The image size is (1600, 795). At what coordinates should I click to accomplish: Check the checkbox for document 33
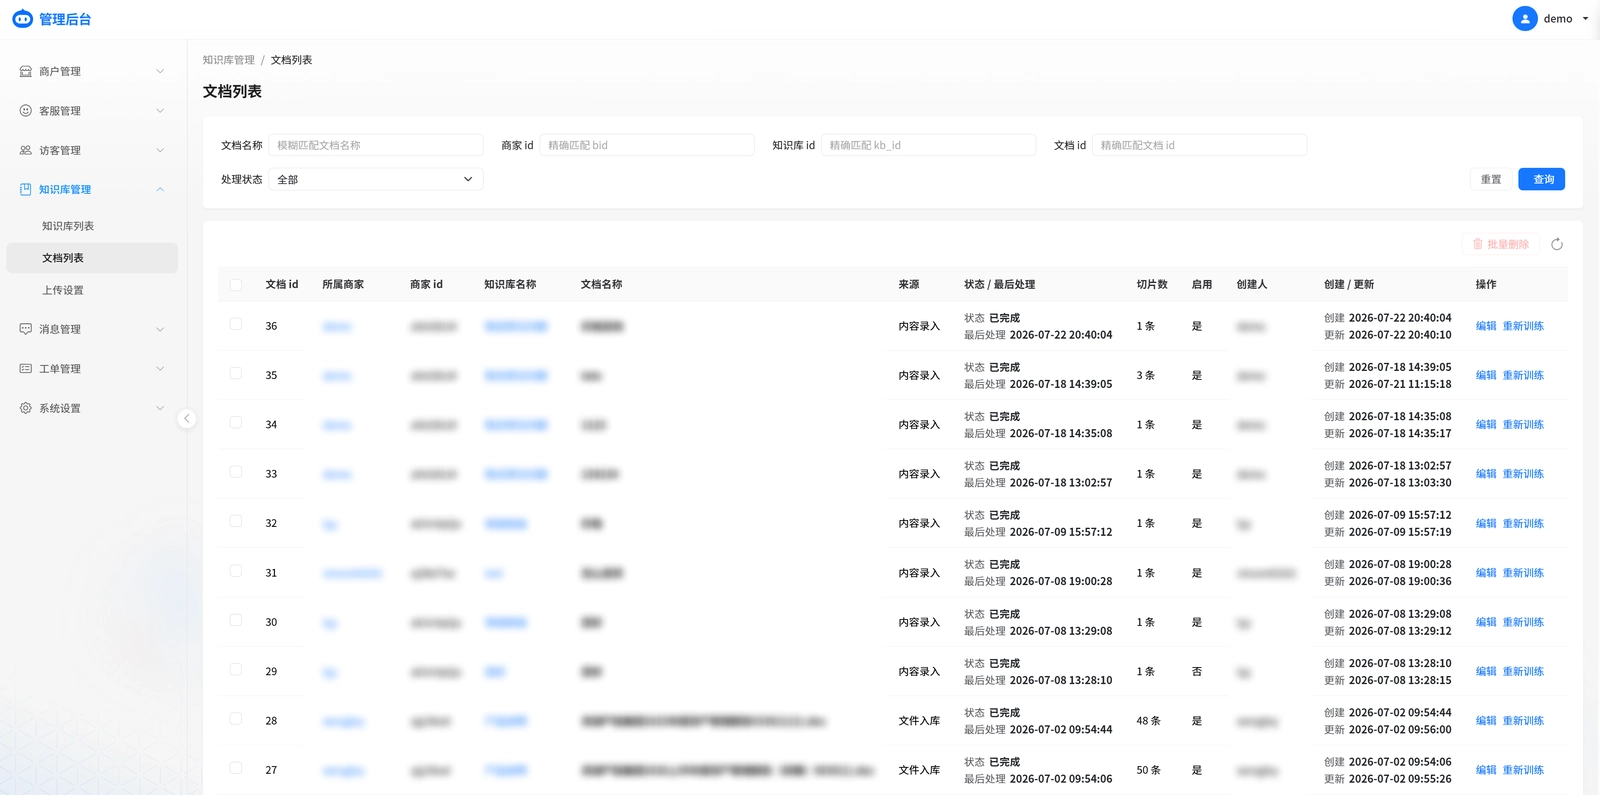(x=236, y=472)
